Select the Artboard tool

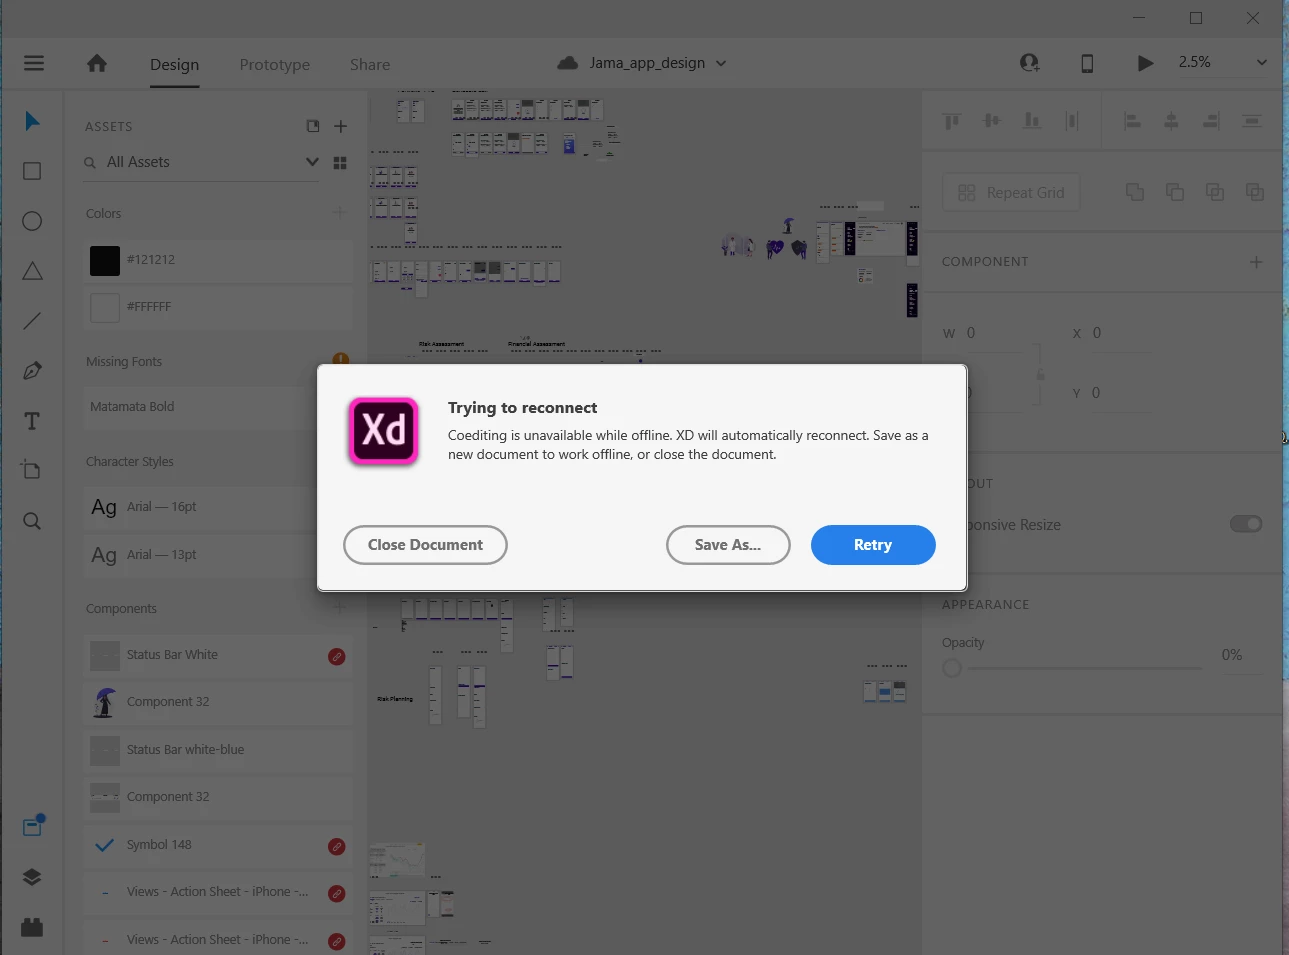[32, 470]
